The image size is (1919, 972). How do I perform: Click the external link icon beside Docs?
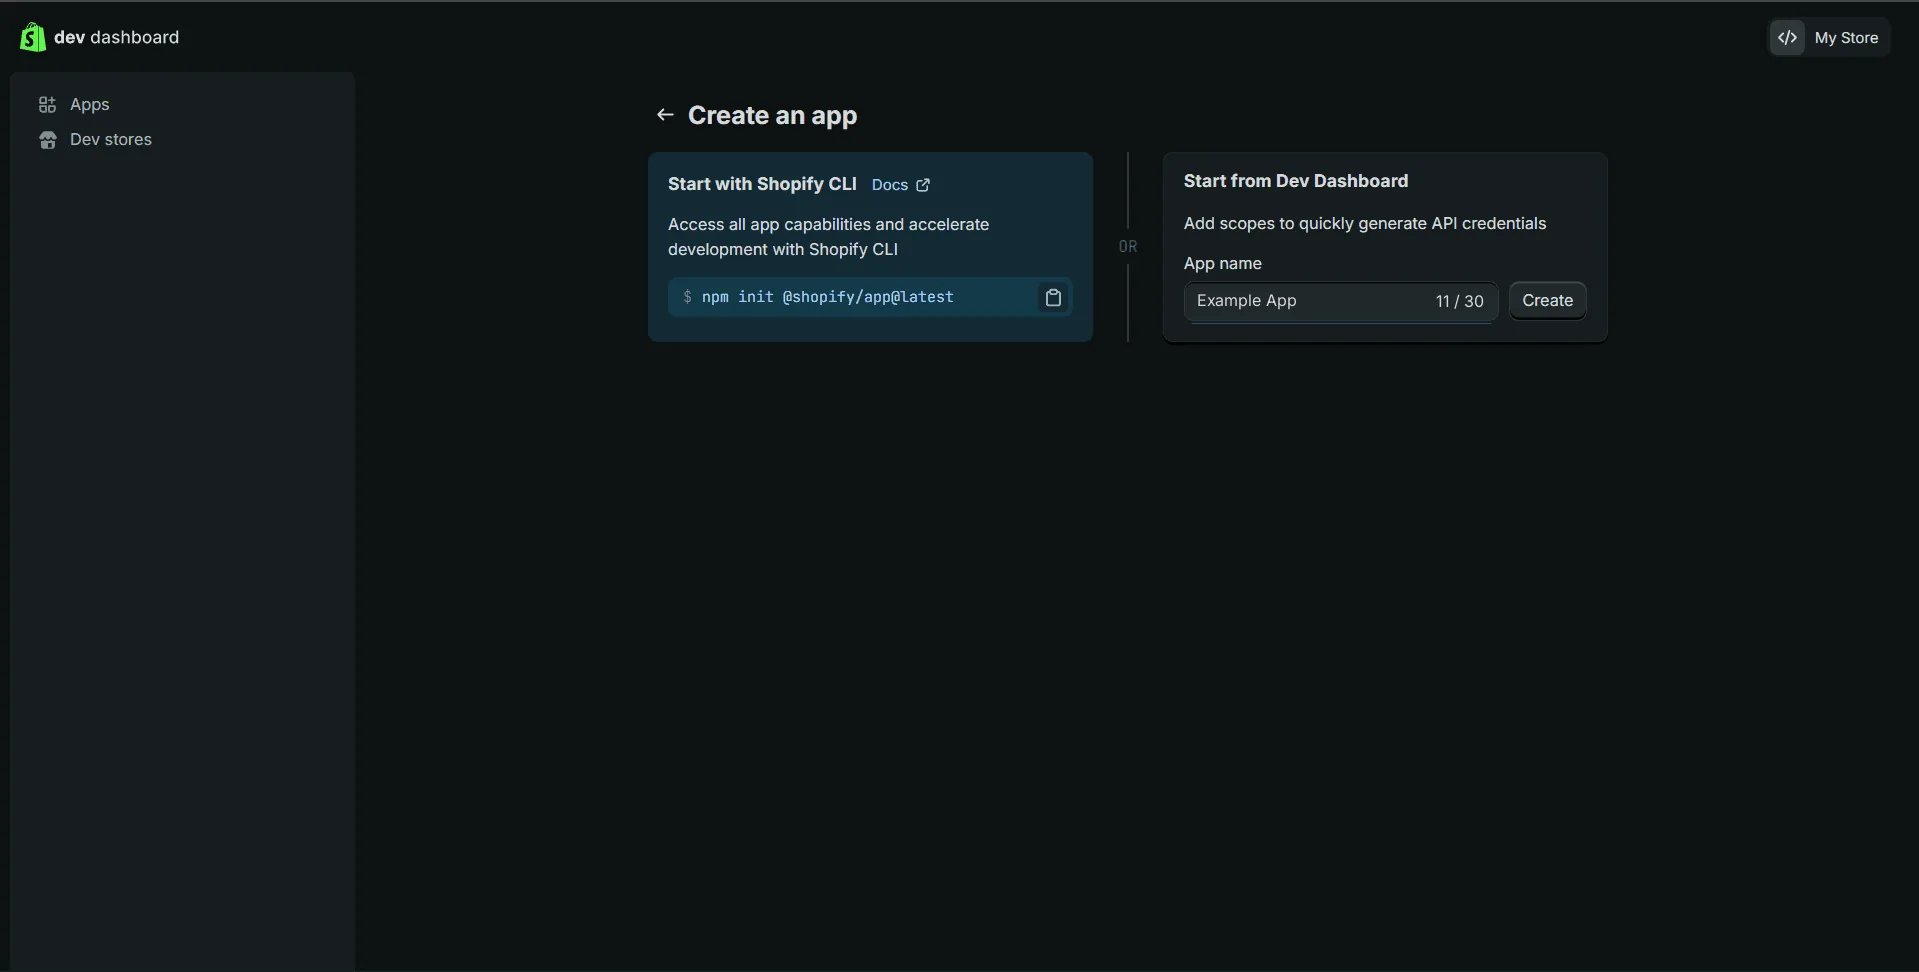[923, 185]
